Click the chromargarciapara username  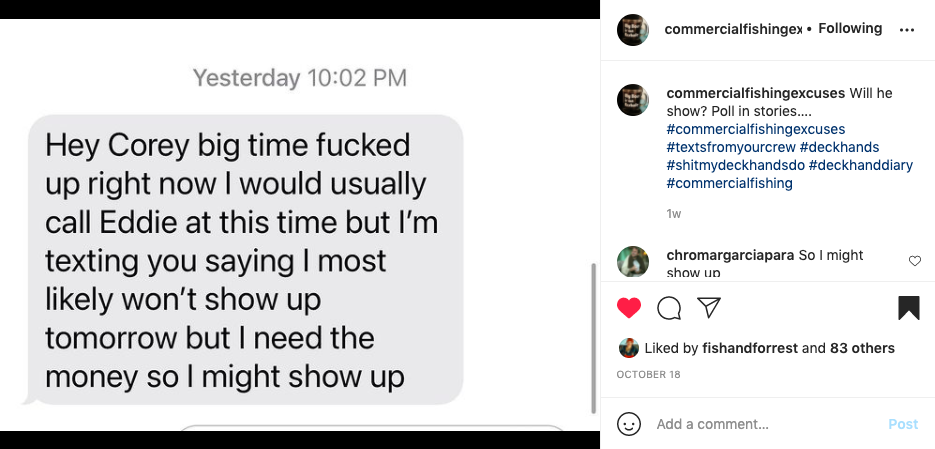tap(730, 255)
